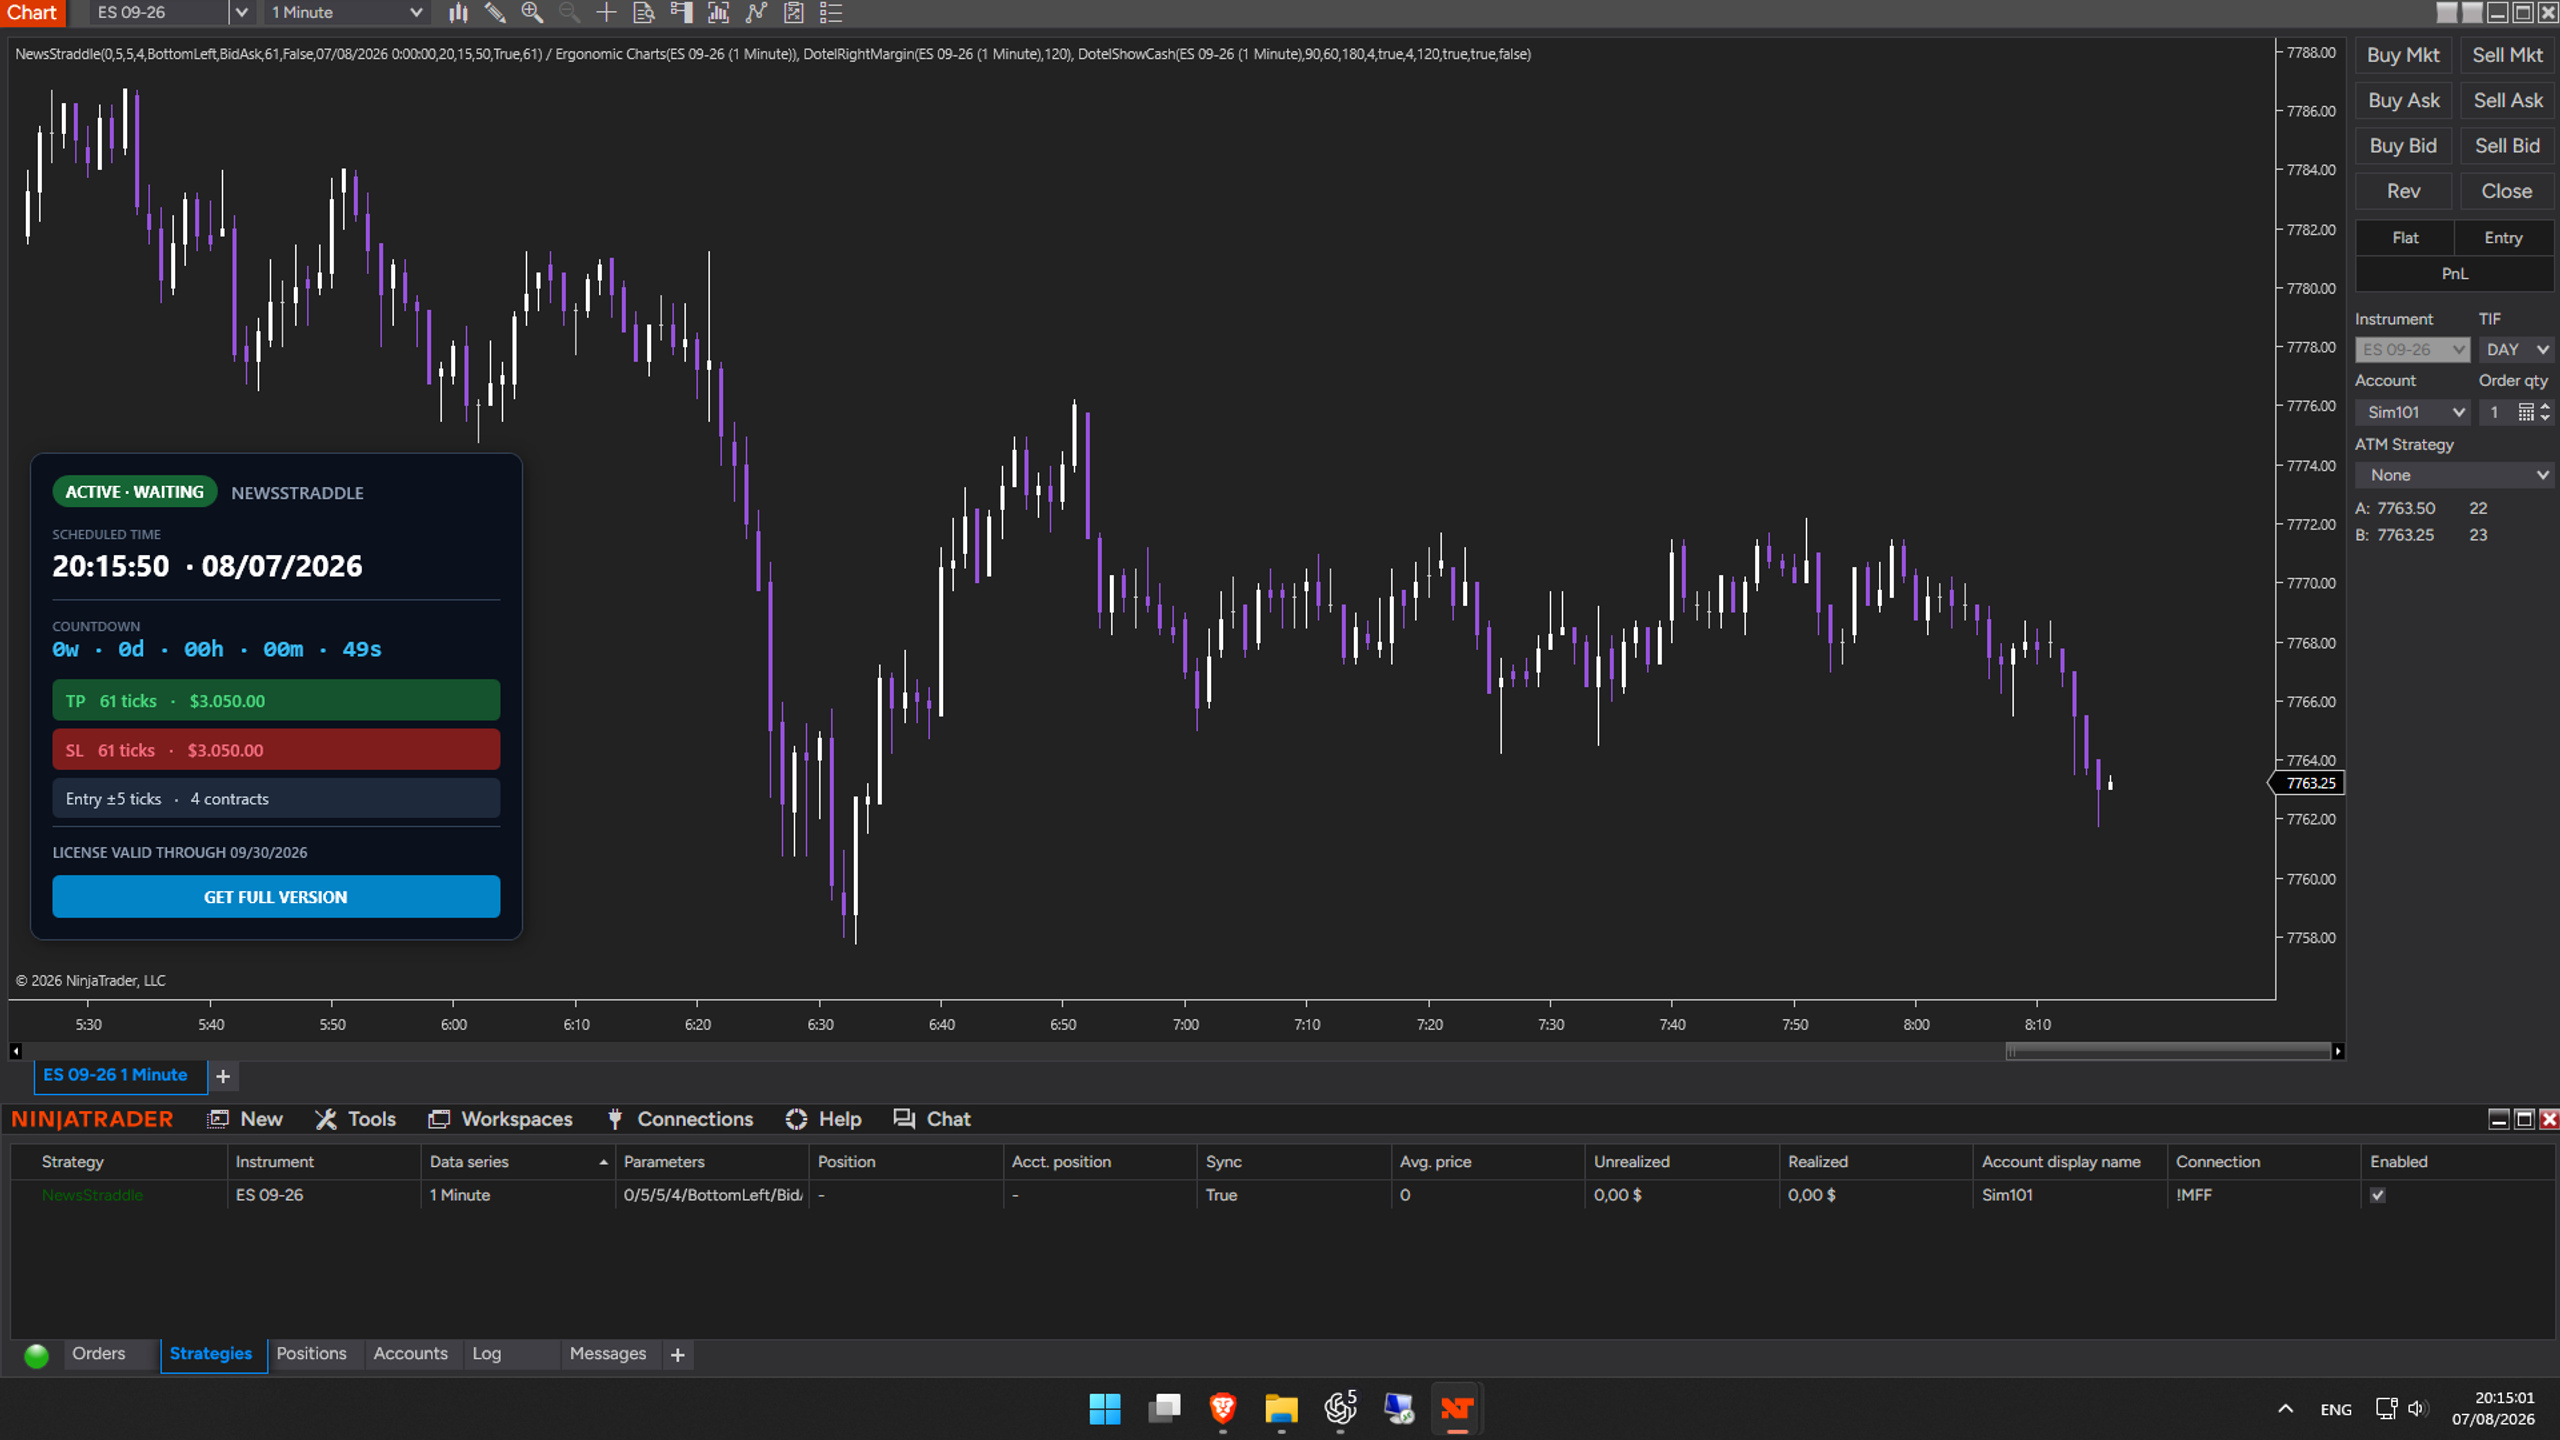Screen dimensions: 2560x1440
Task: Expand the 1 Minute interval dropdown
Action: click(x=416, y=13)
